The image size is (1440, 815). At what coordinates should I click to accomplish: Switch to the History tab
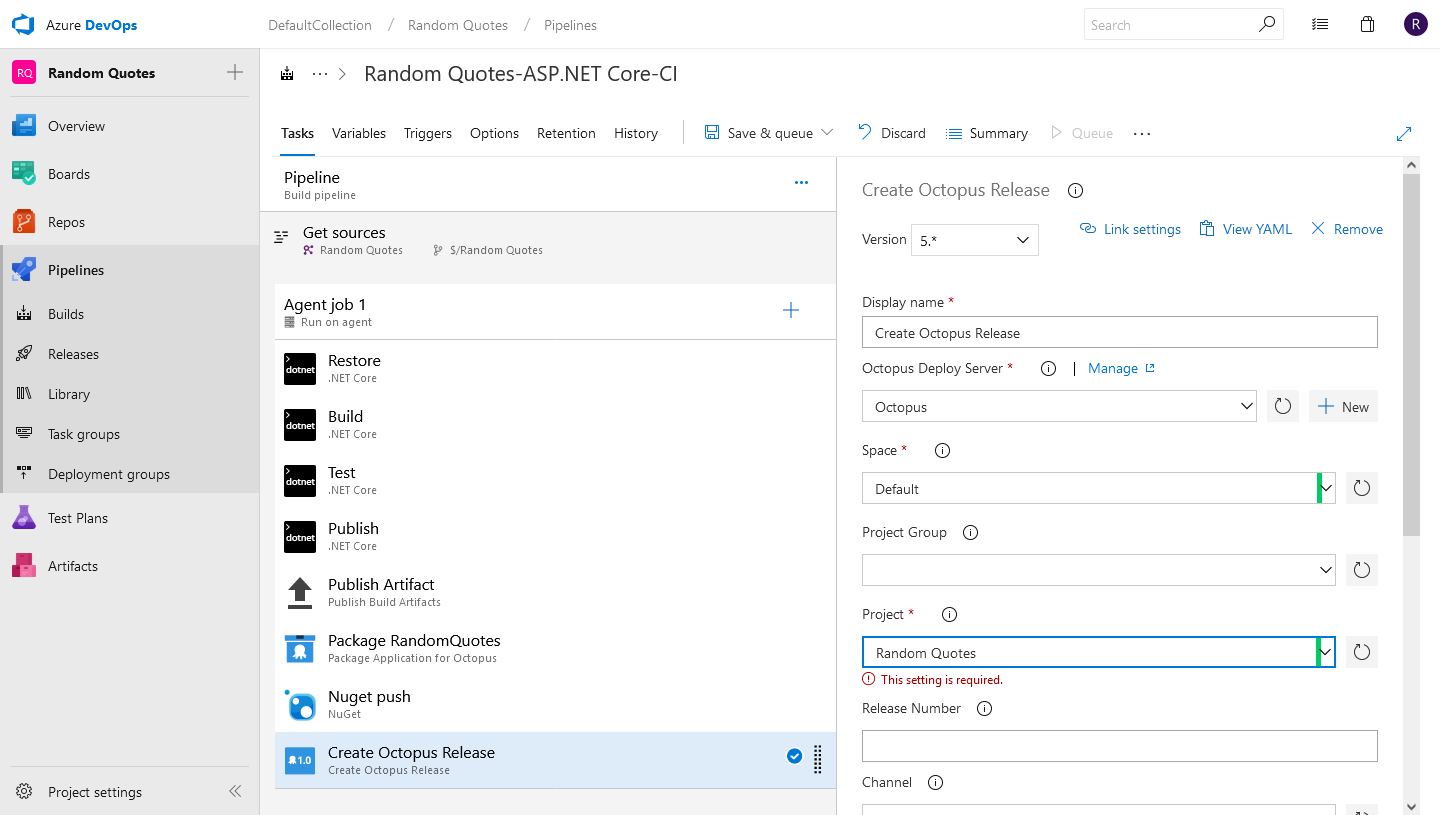point(636,133)
